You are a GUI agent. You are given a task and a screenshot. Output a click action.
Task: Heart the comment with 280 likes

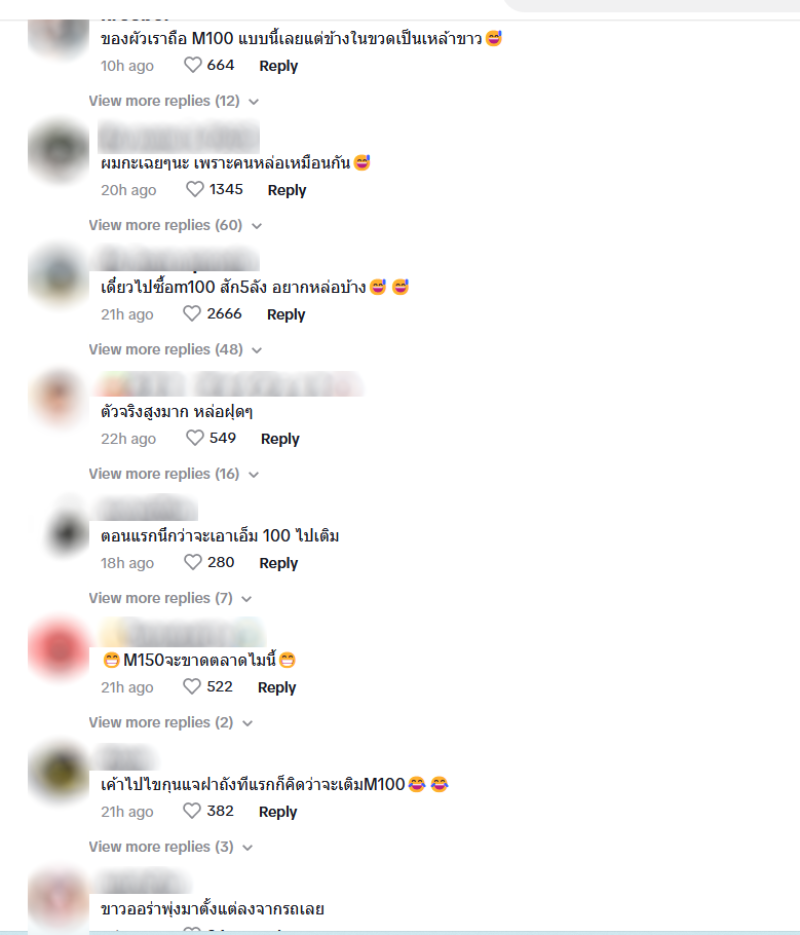(193, 562)
